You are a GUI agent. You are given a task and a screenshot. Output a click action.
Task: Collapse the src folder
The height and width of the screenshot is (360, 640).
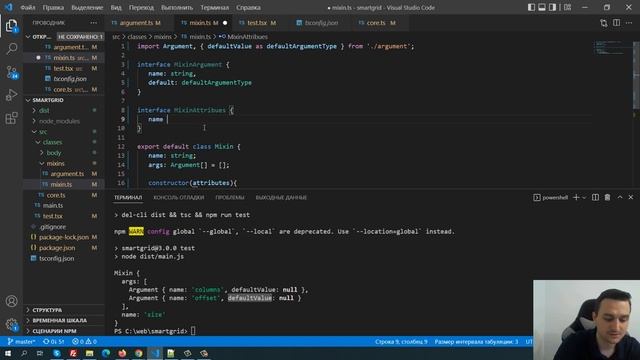pyautogui.click(x=64, y=132)
